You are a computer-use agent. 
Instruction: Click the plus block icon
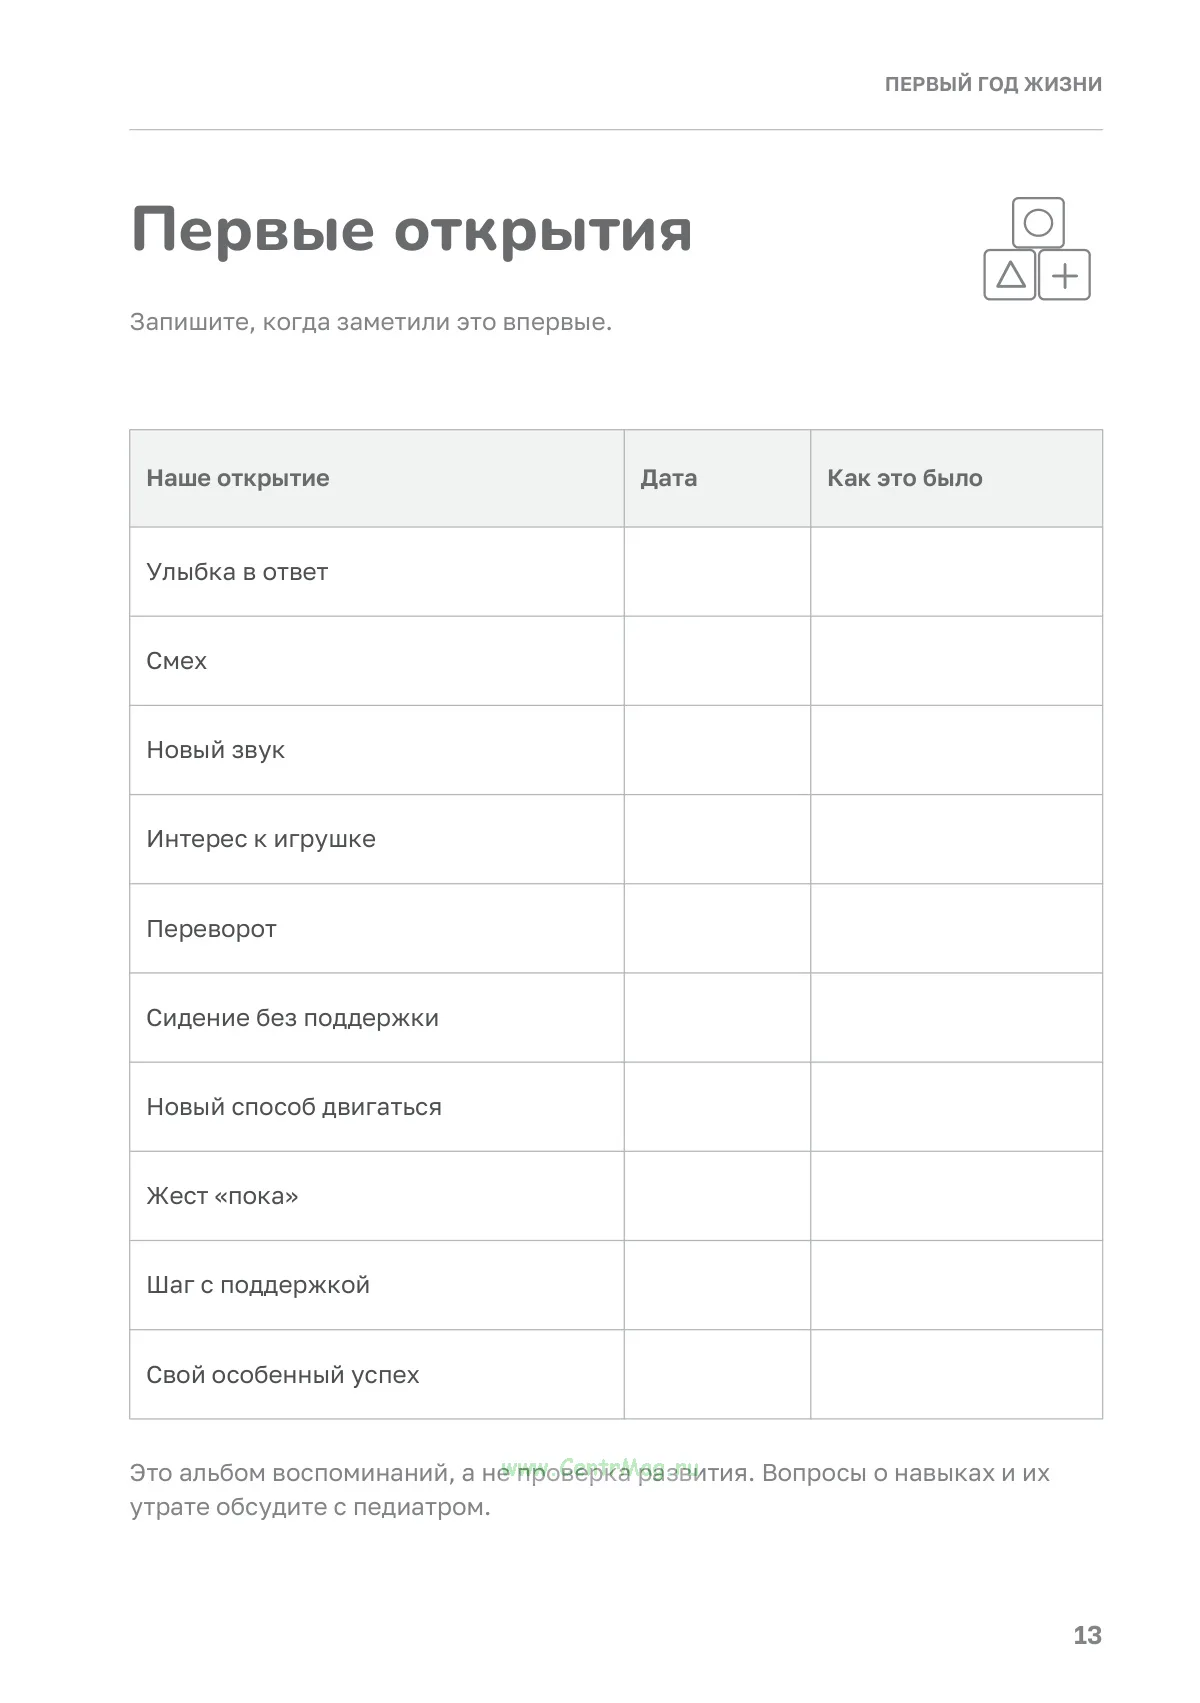click(x=1065, y=275)
